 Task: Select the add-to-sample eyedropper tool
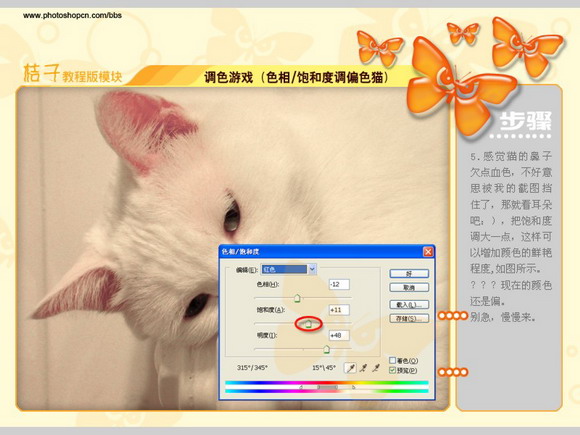[x=364, y=368]
